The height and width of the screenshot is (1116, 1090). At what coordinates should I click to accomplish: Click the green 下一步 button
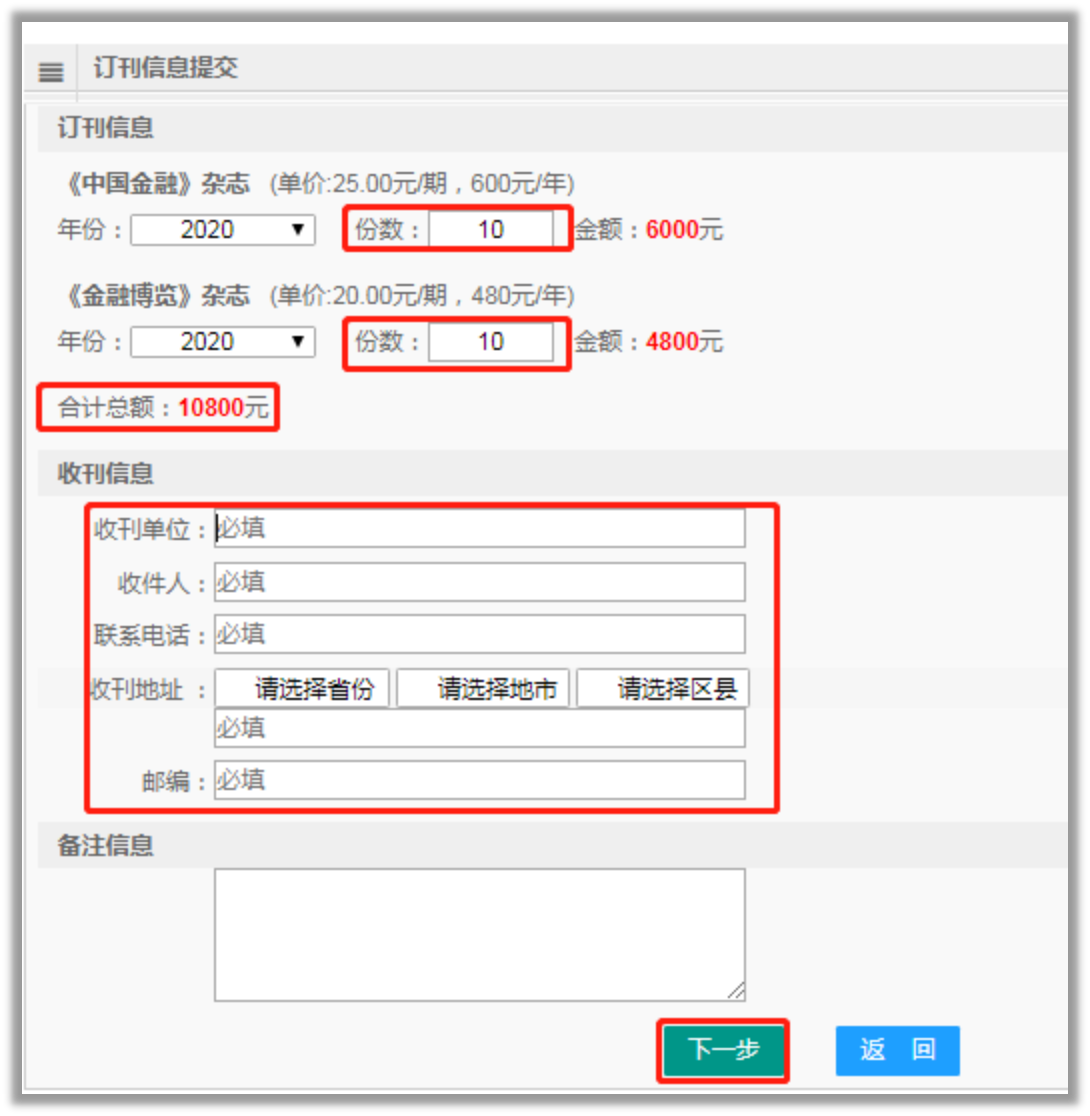click(x=723, y=1050)
